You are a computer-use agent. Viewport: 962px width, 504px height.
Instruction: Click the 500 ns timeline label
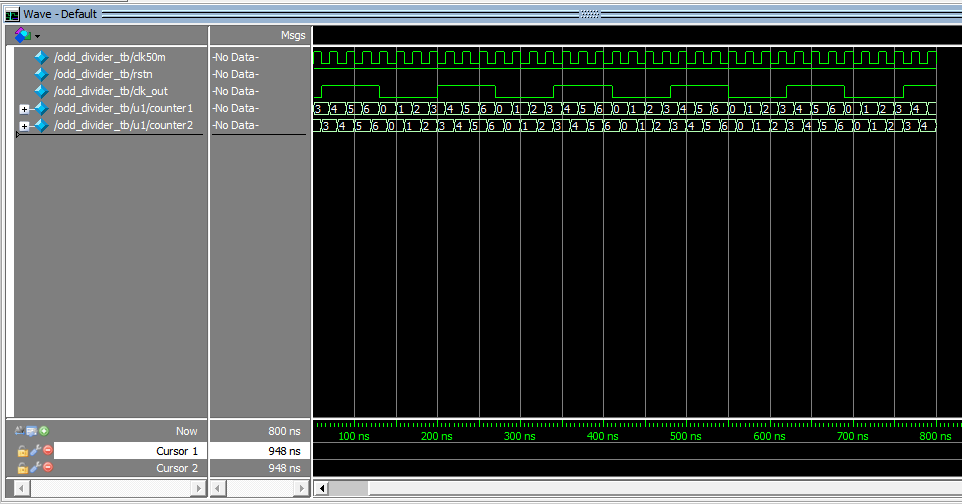686,436
